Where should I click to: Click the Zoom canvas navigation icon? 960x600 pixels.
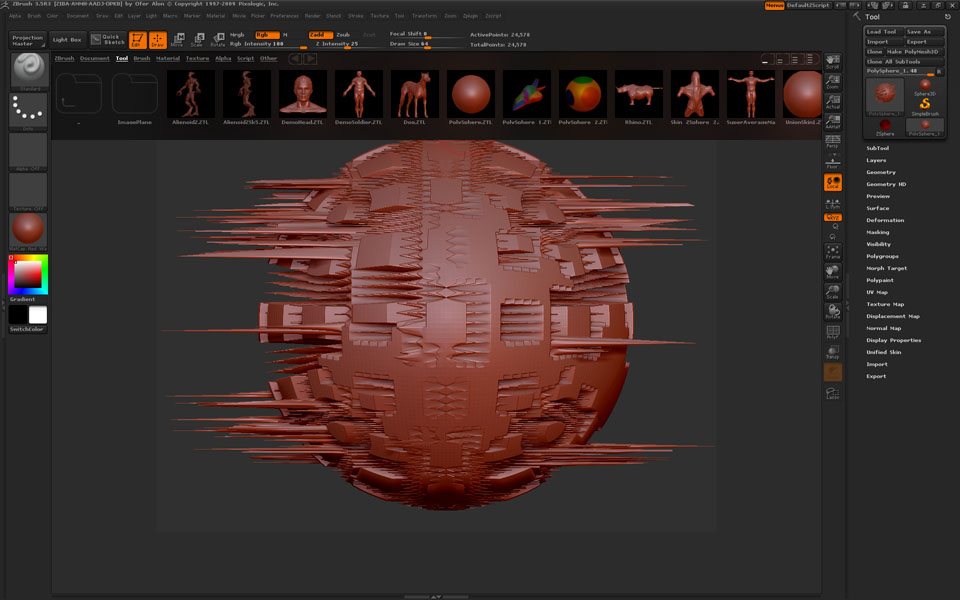coord(833,81)
